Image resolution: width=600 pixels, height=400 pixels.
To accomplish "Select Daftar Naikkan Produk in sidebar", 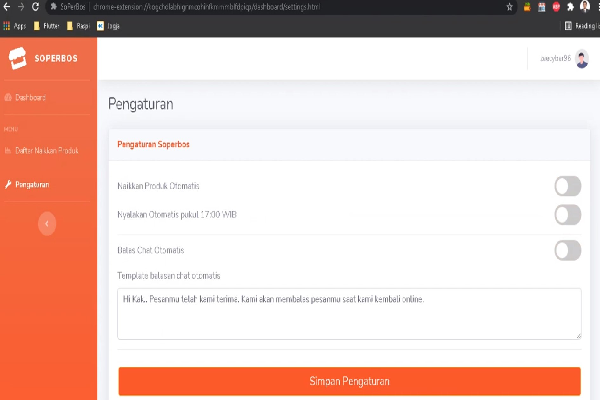I will (x=41, y=150).
